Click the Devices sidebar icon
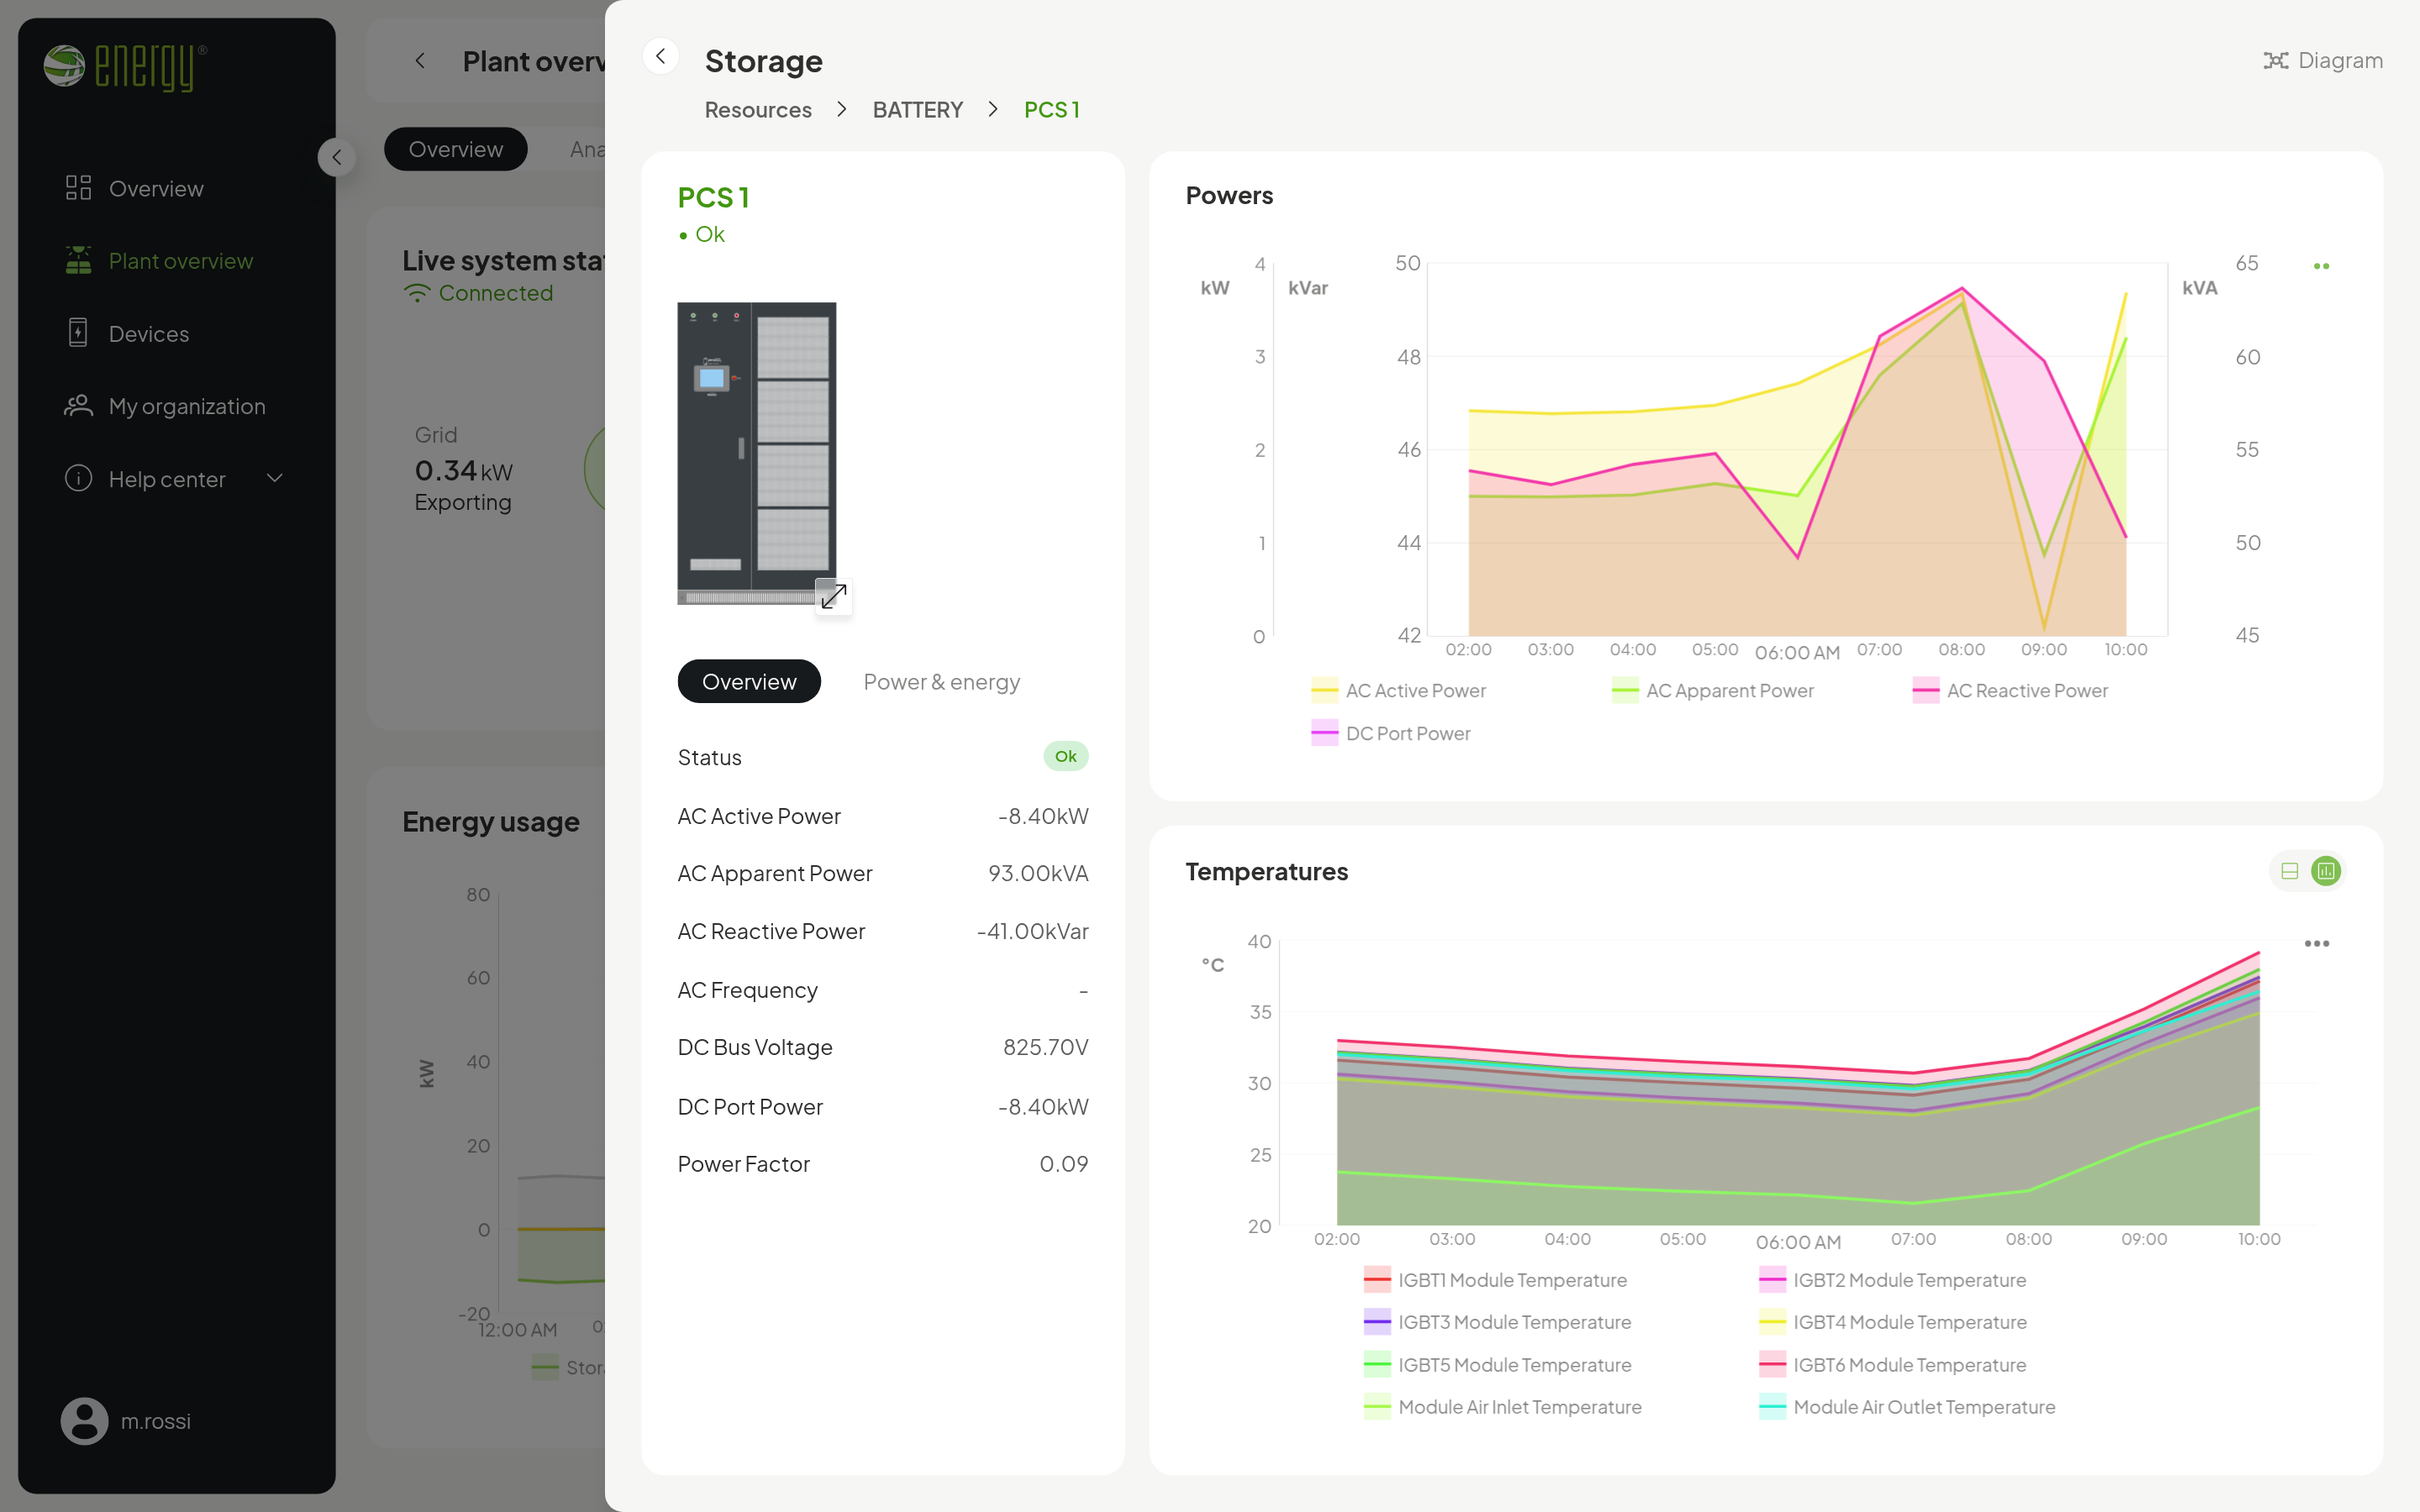 (x=78, y=333)
